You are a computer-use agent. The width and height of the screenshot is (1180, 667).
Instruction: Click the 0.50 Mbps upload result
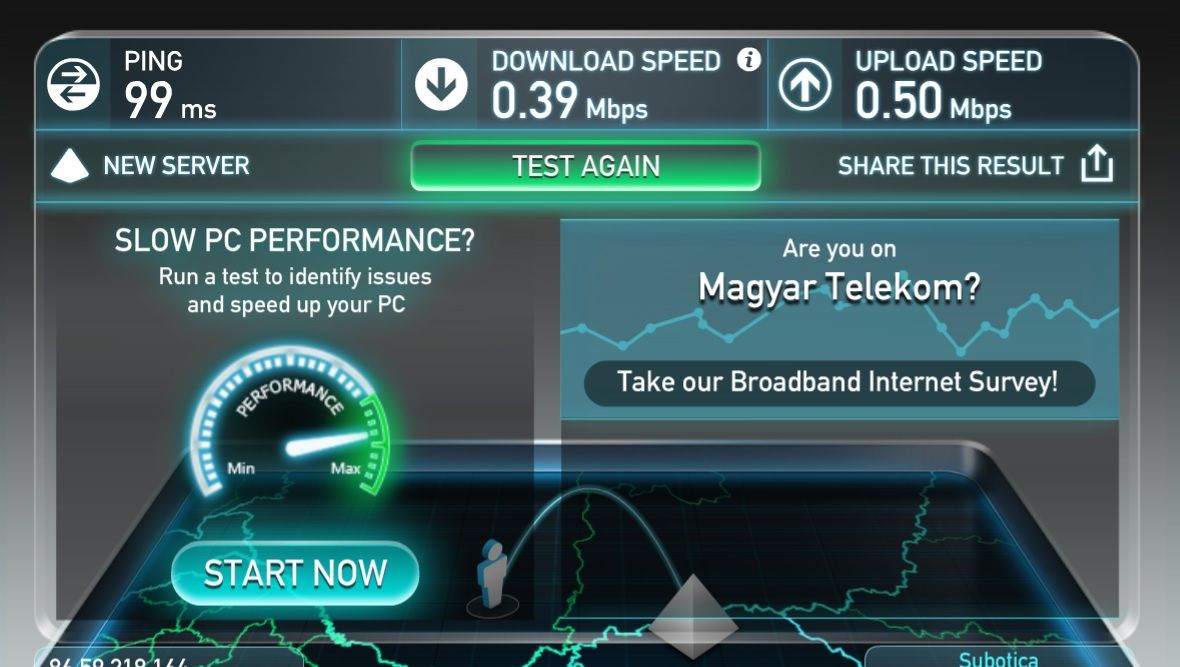click(933, 101)
